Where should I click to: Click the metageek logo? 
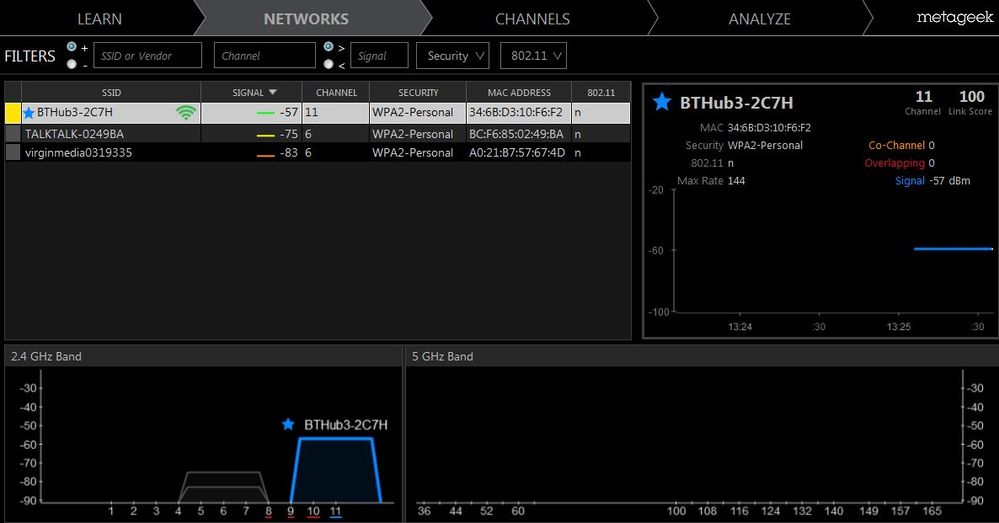(x=954, y=18)
